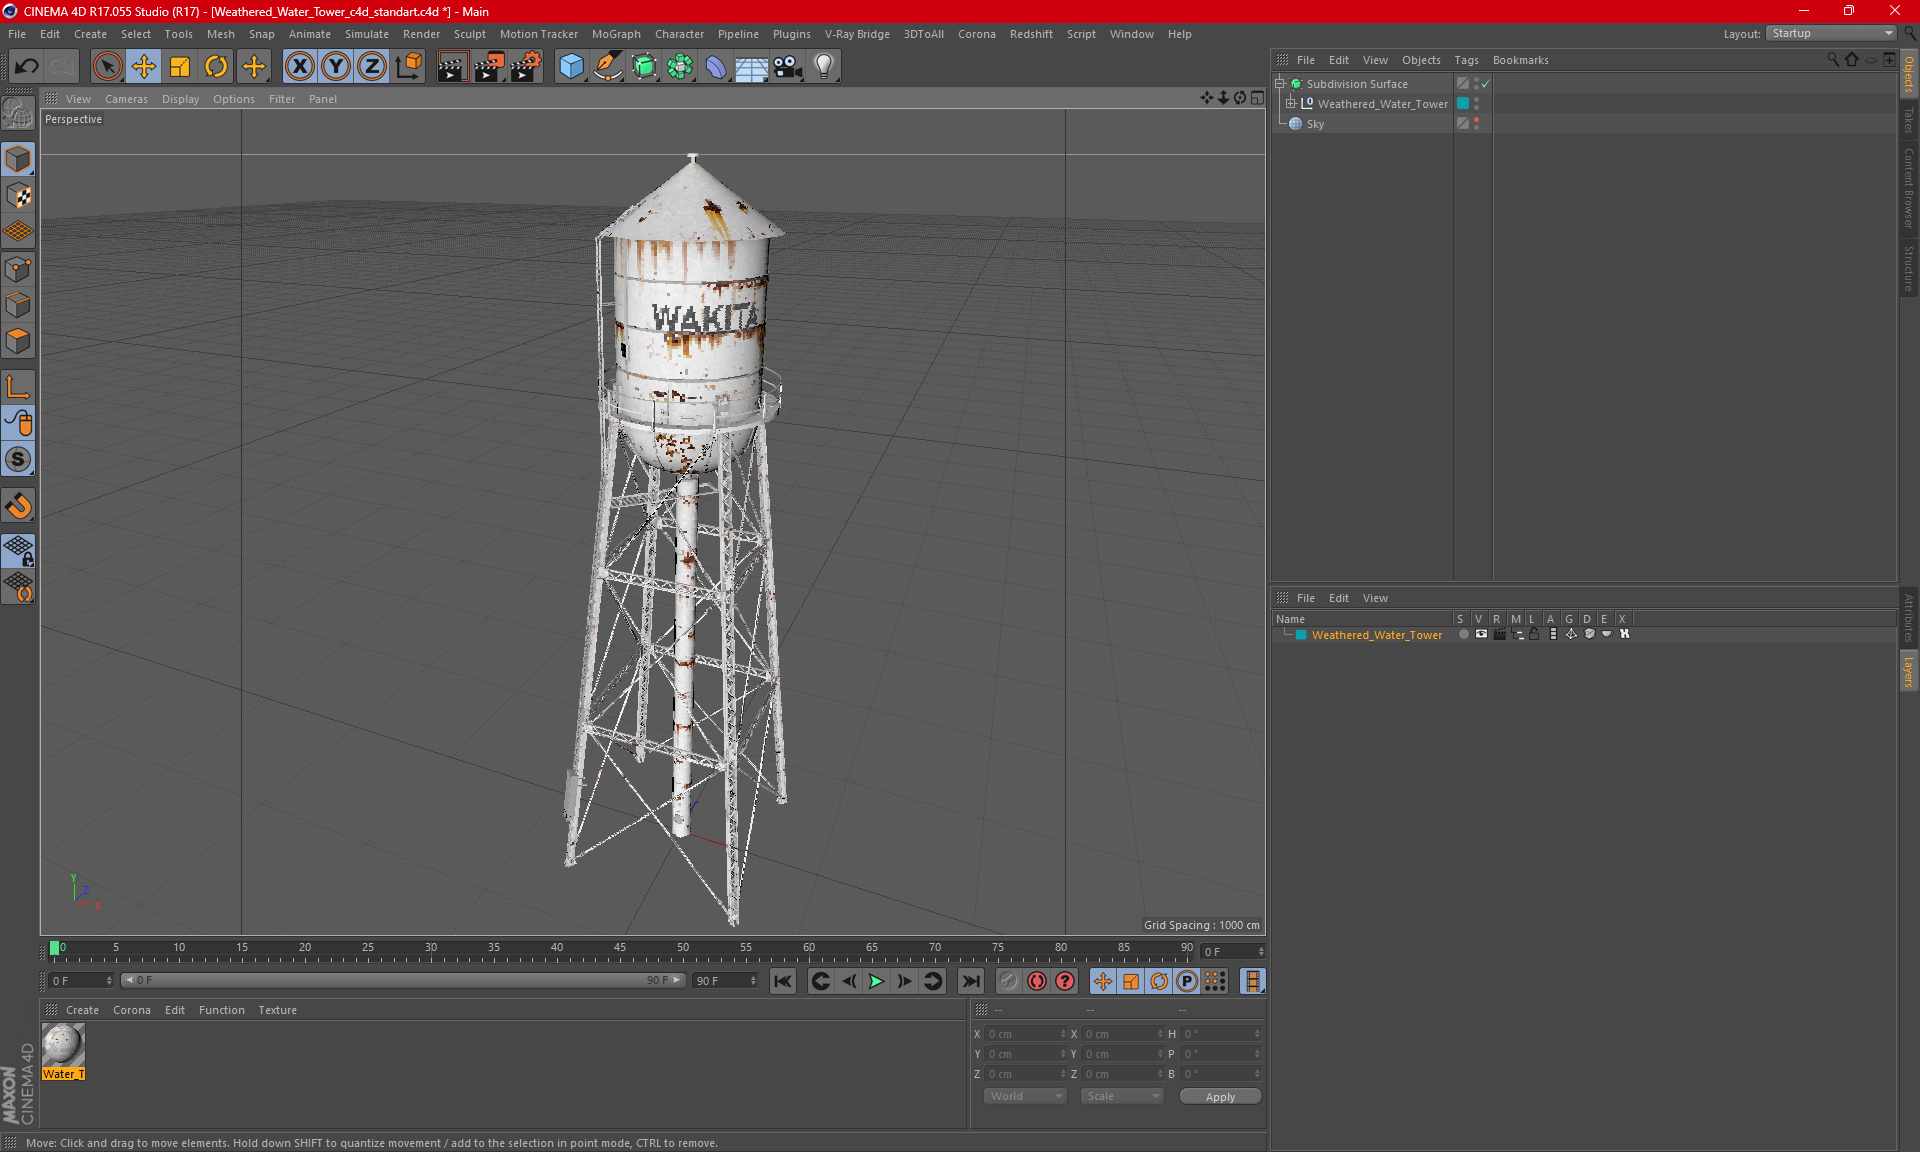Click Weathered_Water_Tower teal layer color swatch

[1463, 104]
